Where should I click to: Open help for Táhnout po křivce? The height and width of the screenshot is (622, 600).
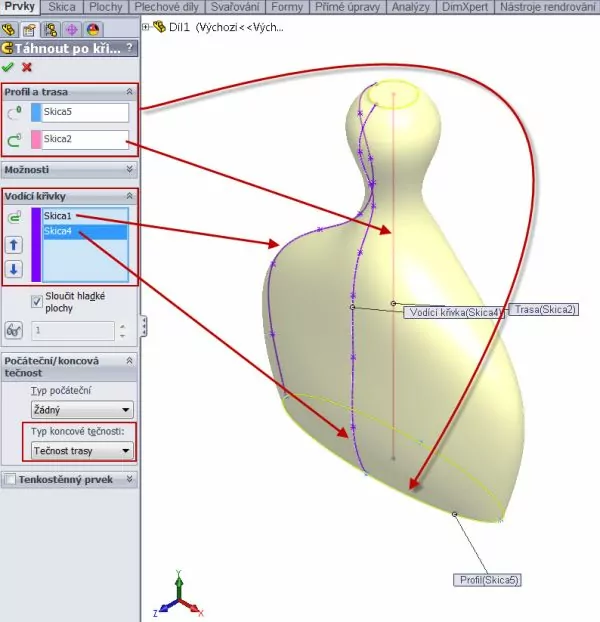point(131,48)
